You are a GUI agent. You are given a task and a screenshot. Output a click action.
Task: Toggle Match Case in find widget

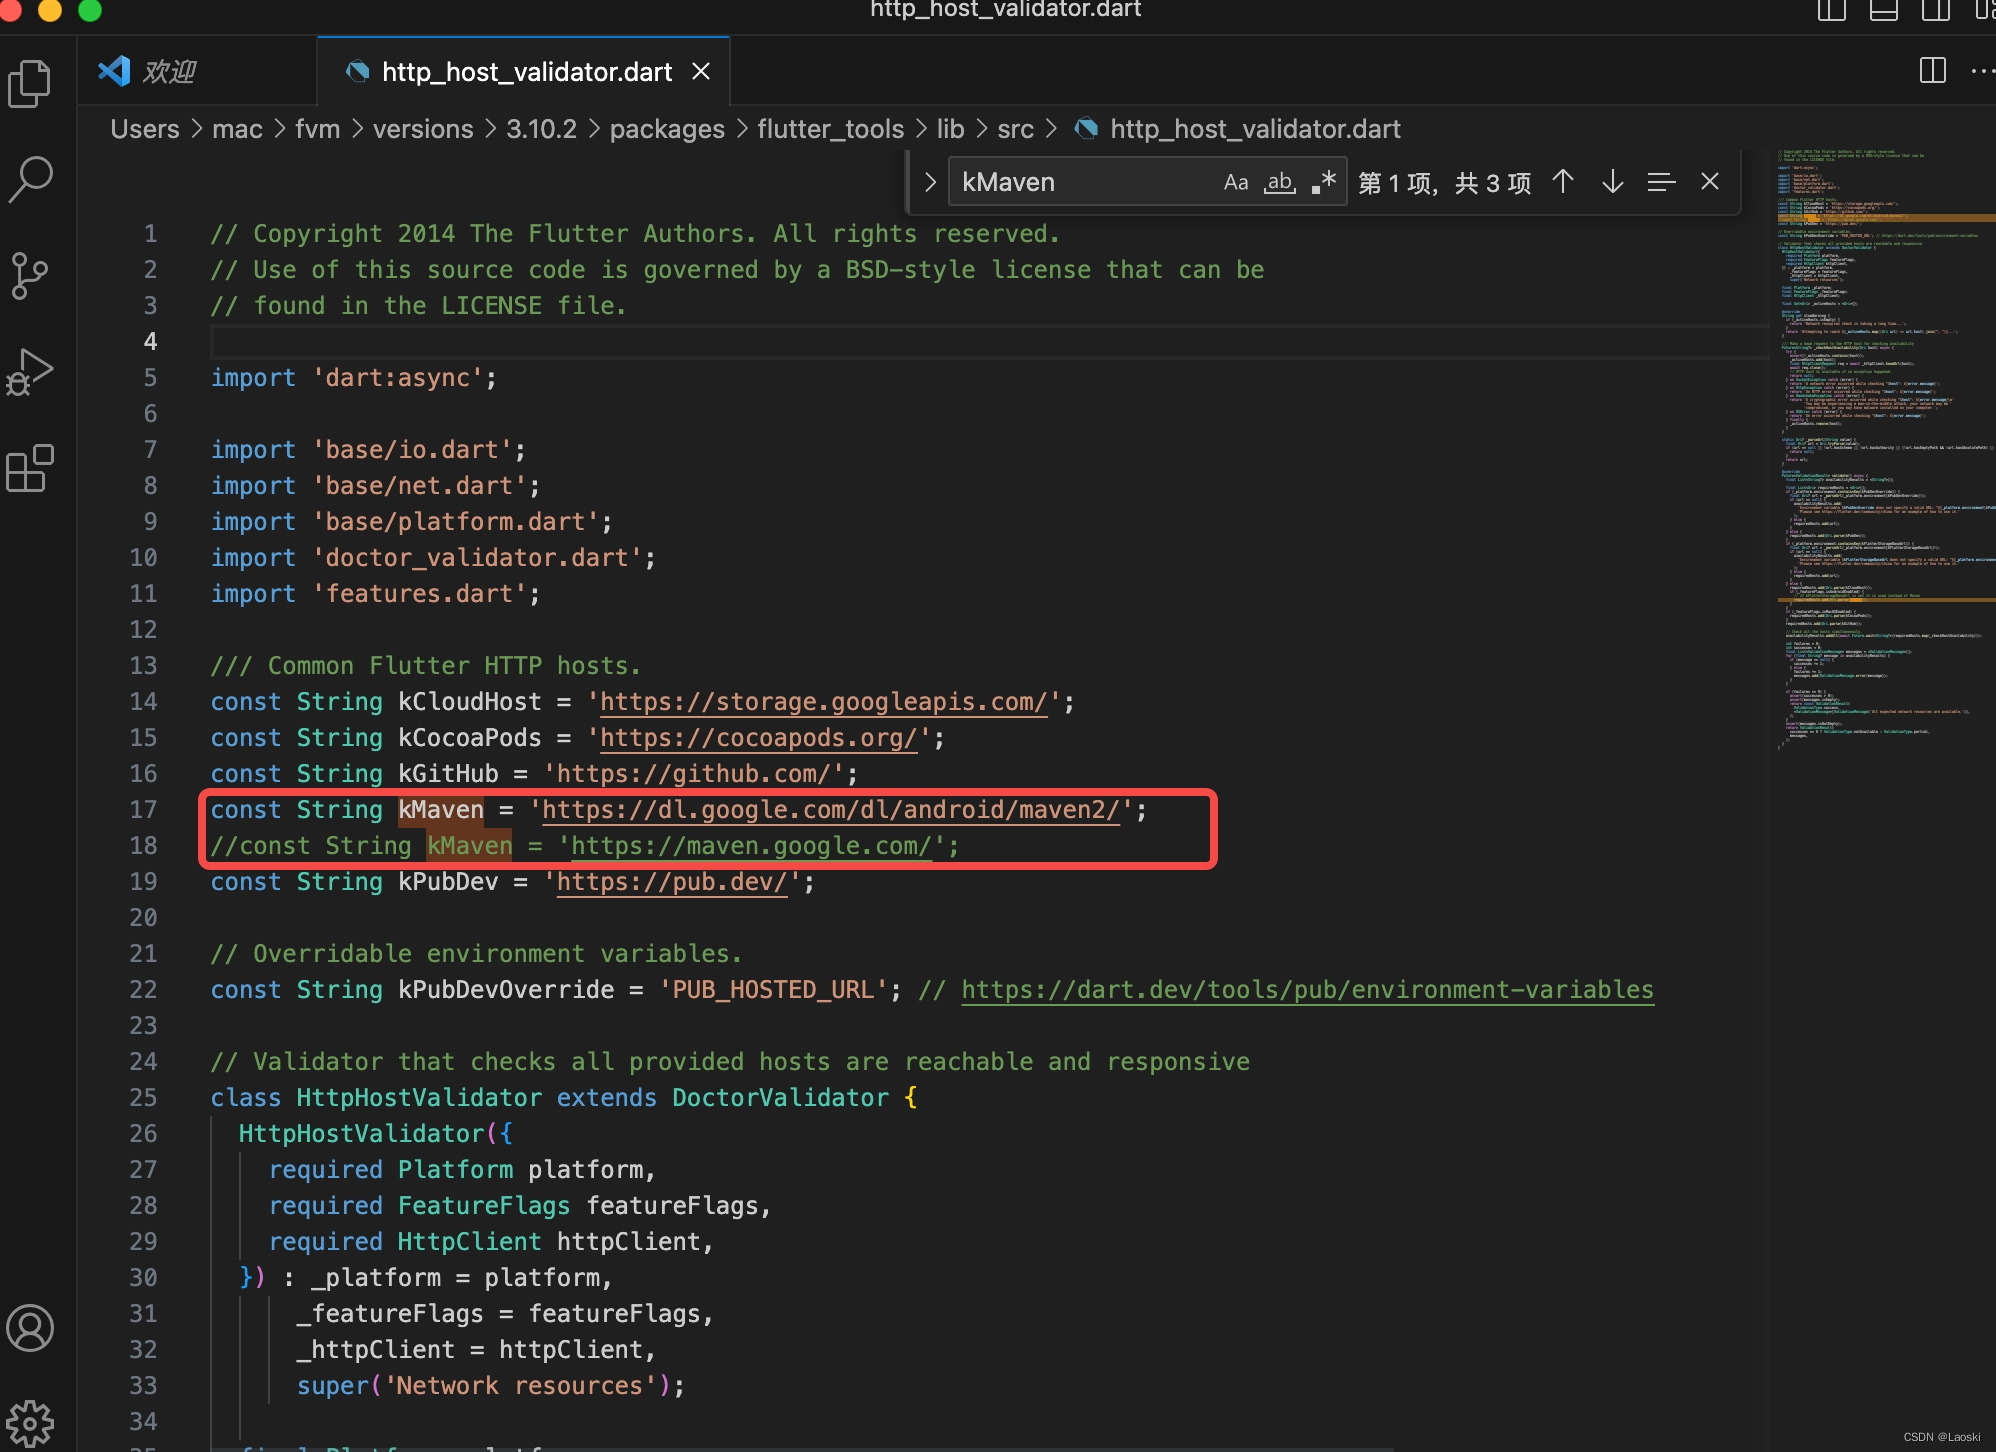point(1236,182)
